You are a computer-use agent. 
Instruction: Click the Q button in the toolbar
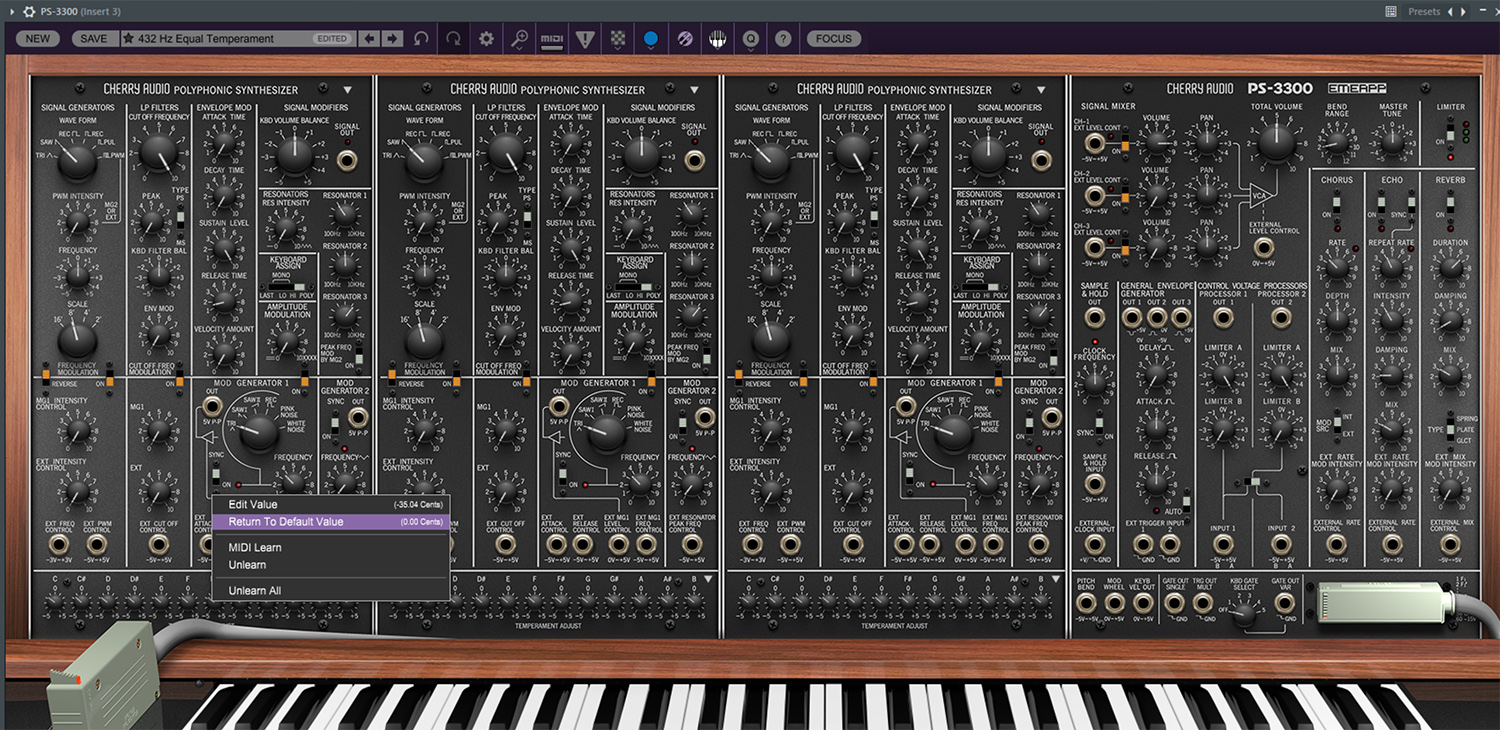[750, 39]
